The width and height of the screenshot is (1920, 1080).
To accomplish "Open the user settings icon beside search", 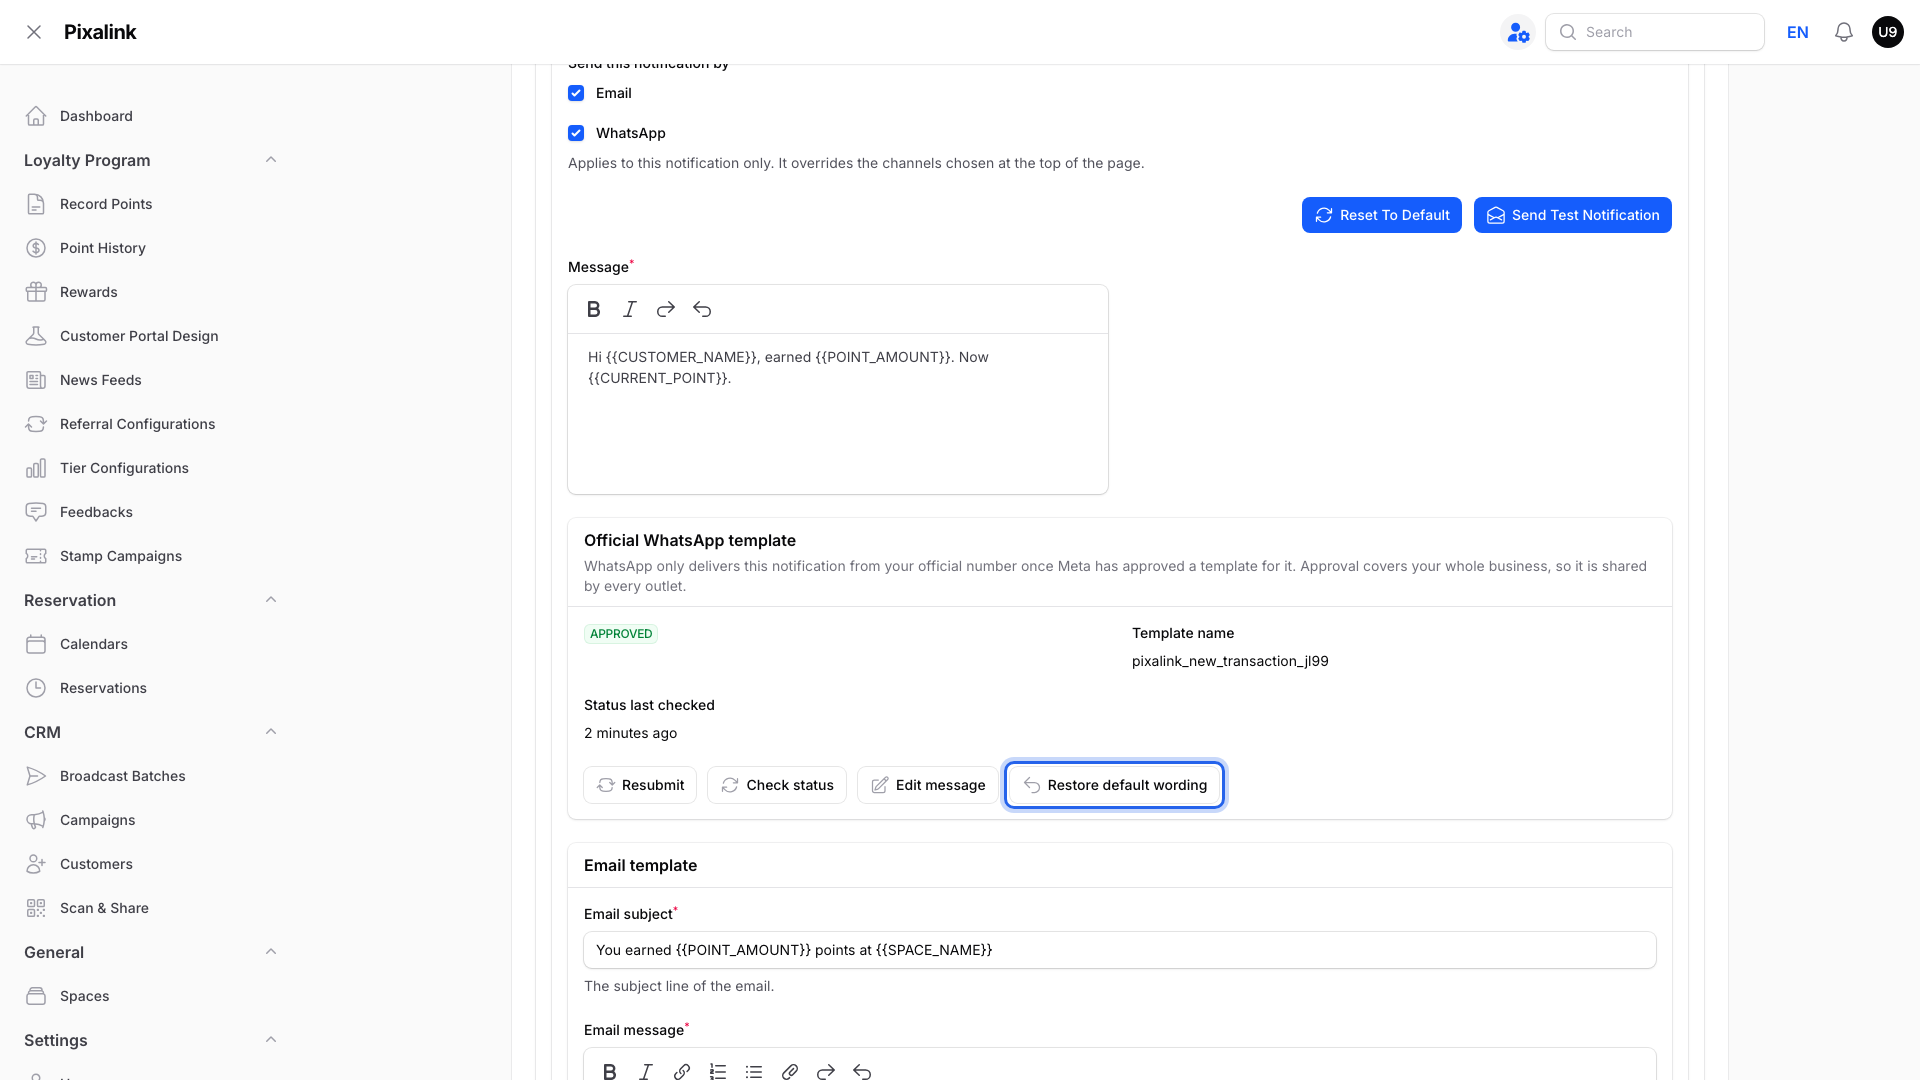I will point(1518,32).
